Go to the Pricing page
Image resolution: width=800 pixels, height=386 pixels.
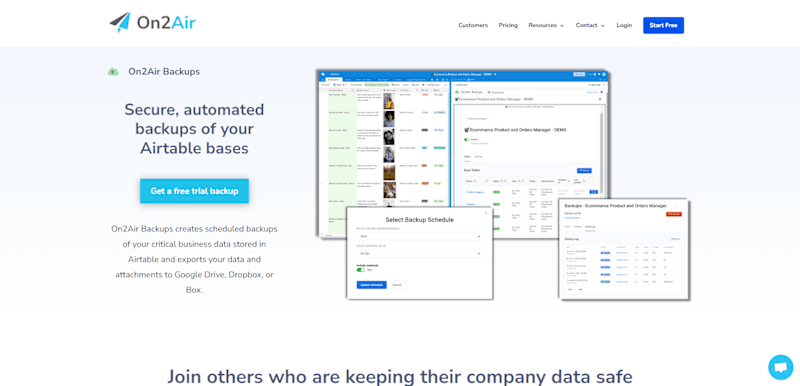(508, 25)
